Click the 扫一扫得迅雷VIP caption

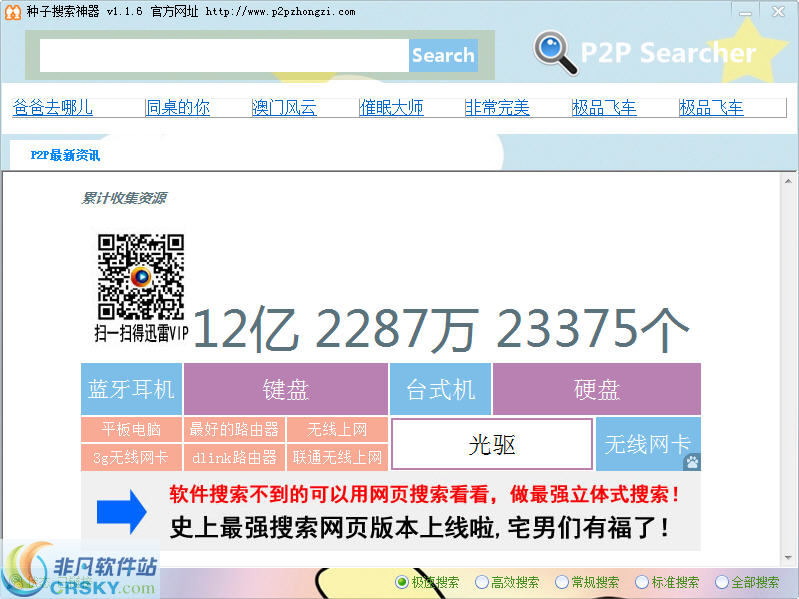click(x=141, y=333)
